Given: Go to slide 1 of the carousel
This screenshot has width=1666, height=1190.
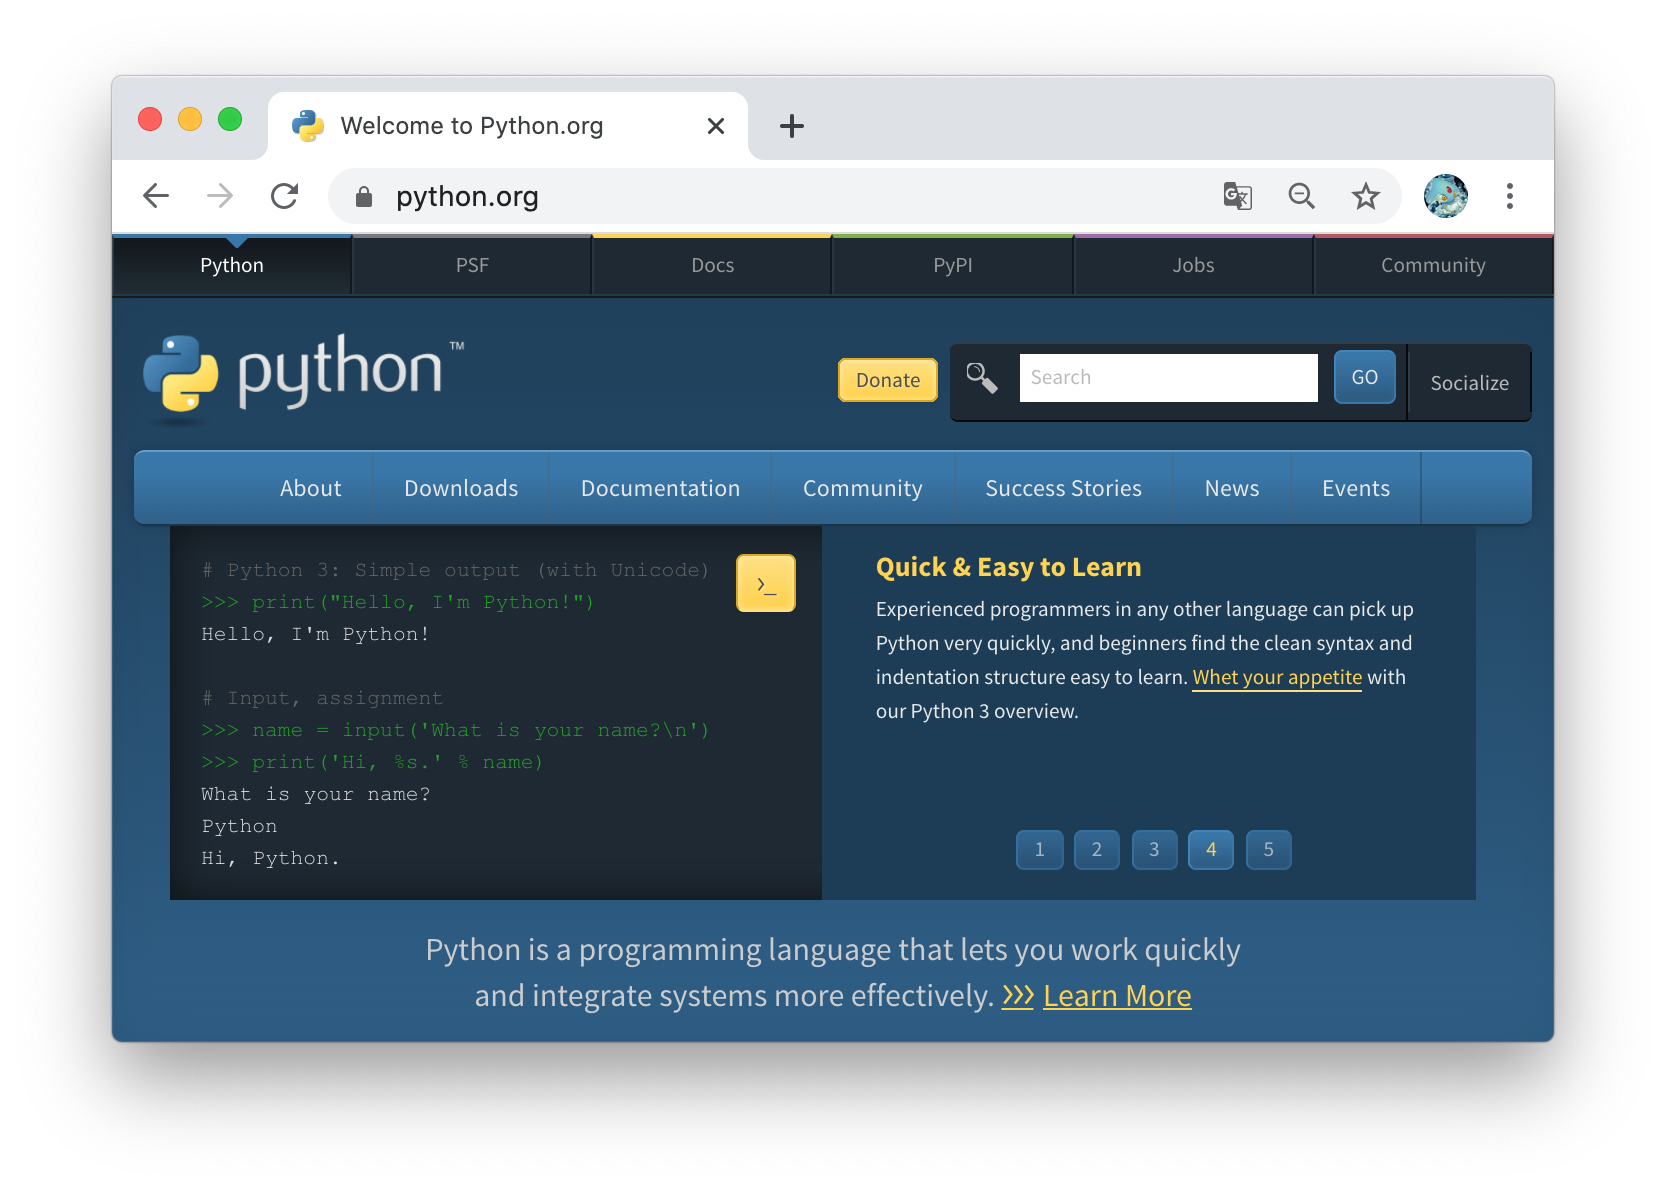Looking at the screenshot, I should tap(1040, 850).
